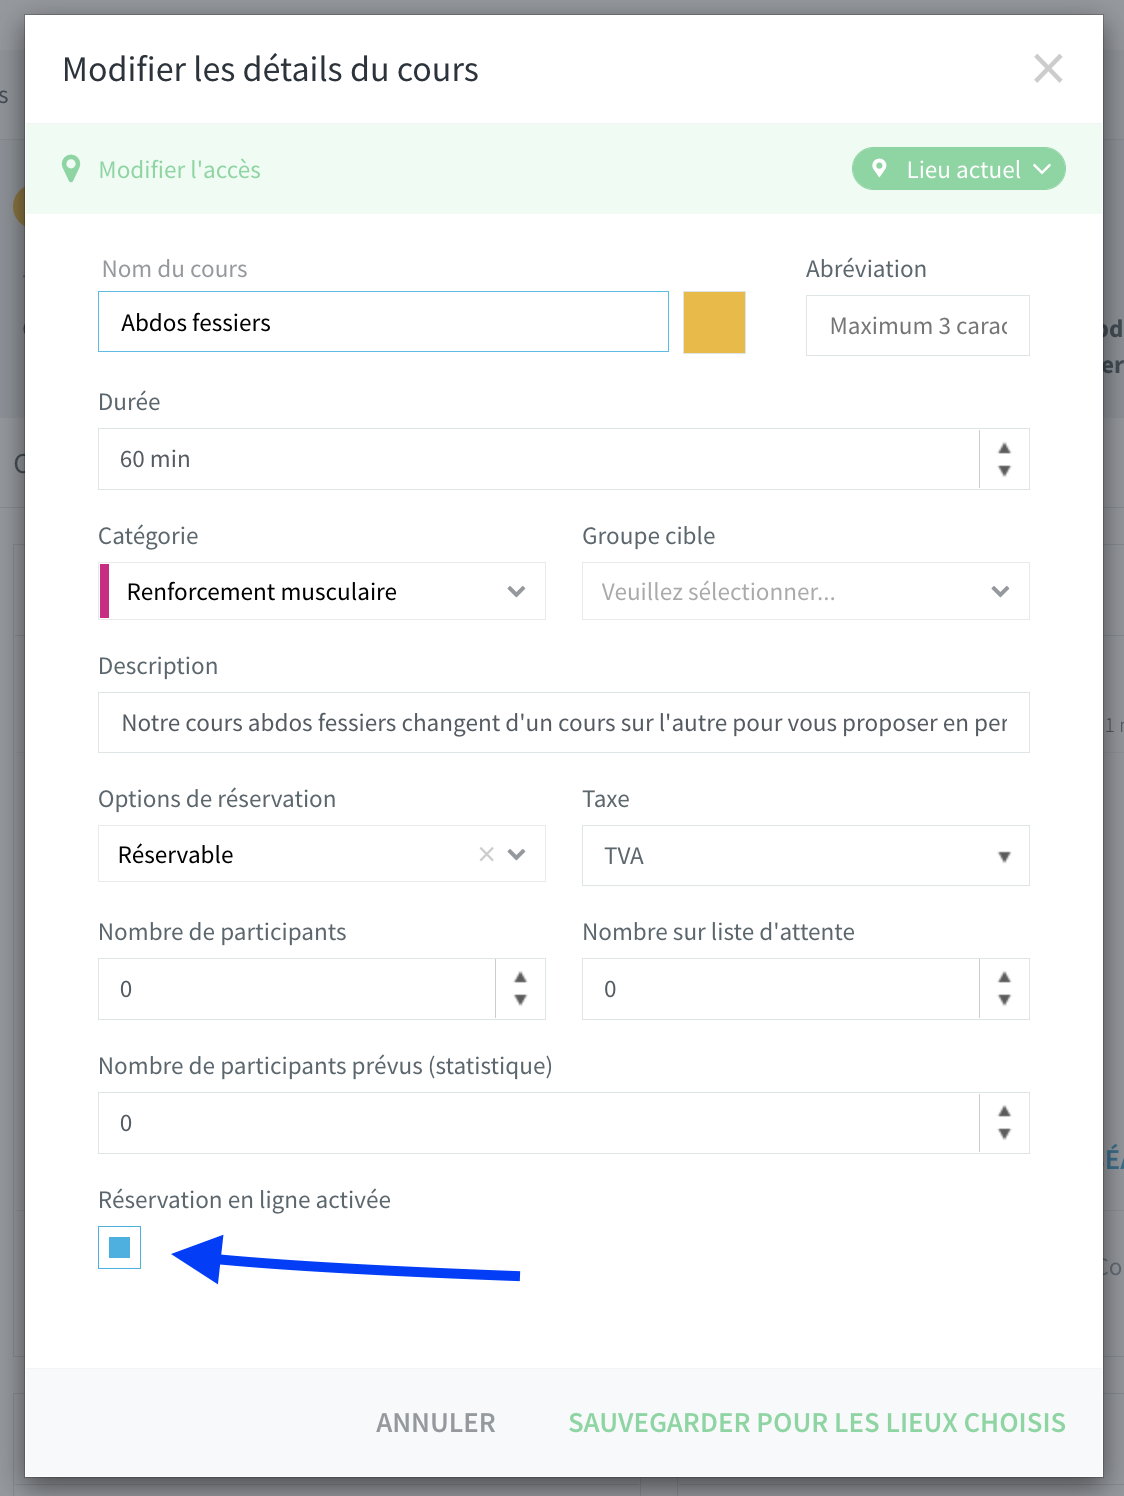1124x1496 pixels.
Task: Click SAUVEGARDER POUR LES LIEUX CHOISIS
Action: pos(817,1423)
